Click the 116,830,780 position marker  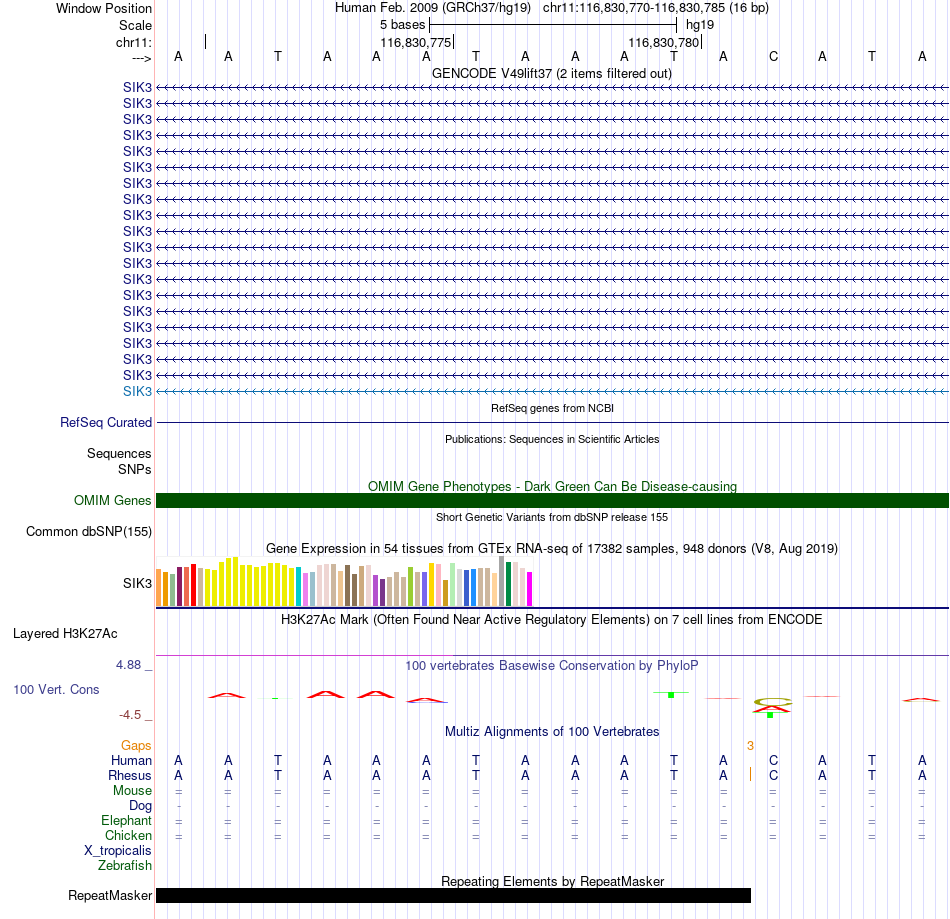(664, 42)
